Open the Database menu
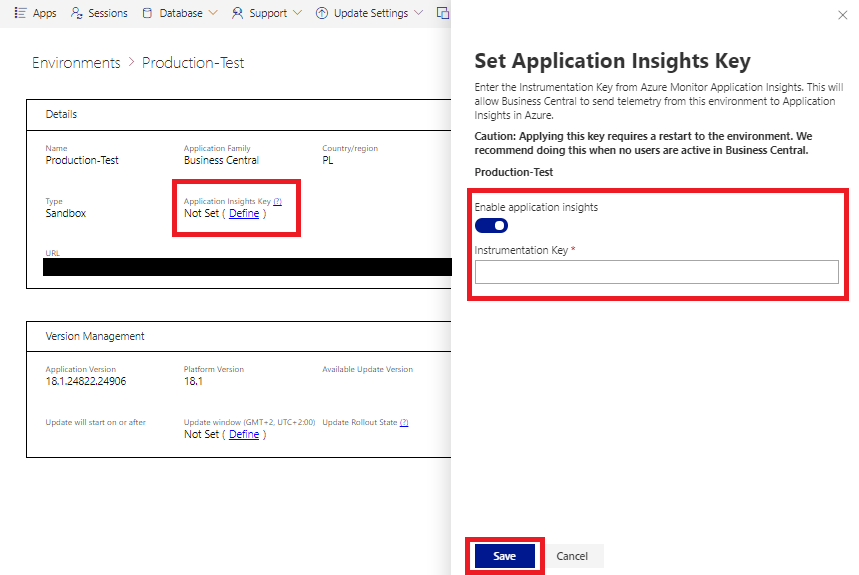This screenshot has width=859, height=575. tap(181, 13)
